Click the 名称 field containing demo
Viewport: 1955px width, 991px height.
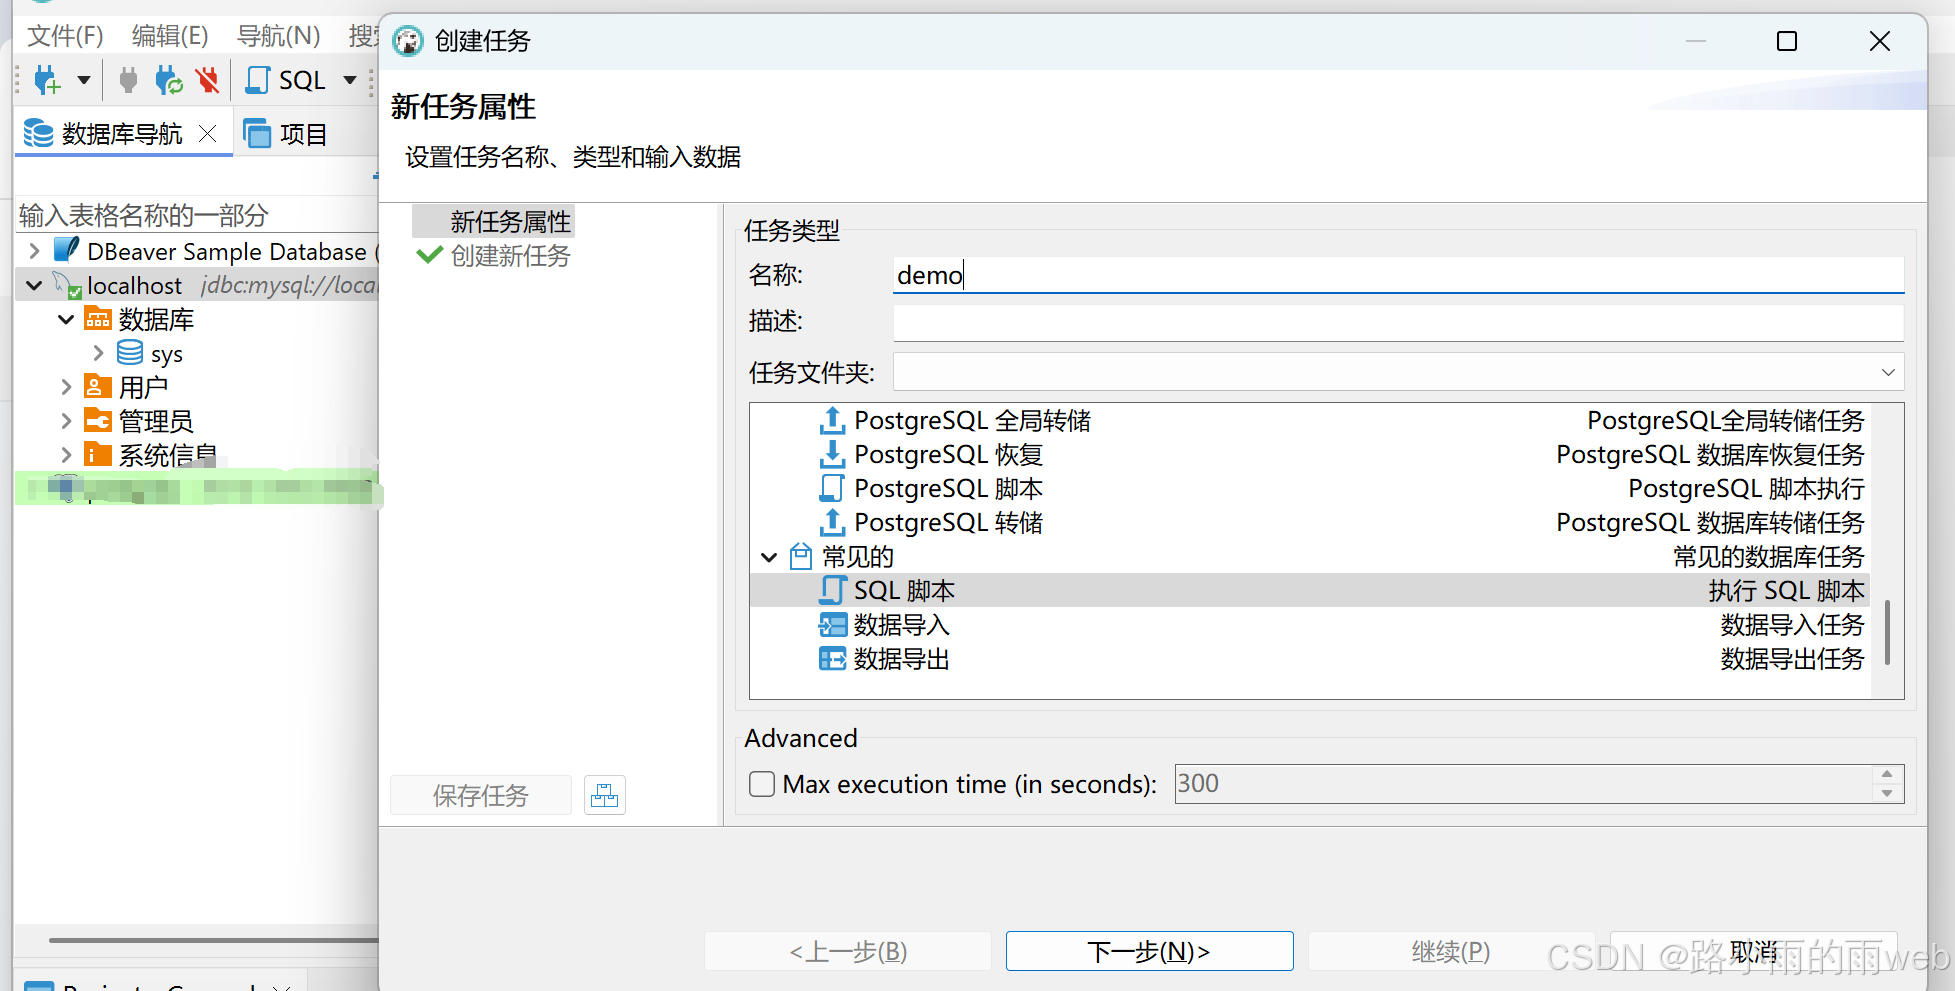1398,275
